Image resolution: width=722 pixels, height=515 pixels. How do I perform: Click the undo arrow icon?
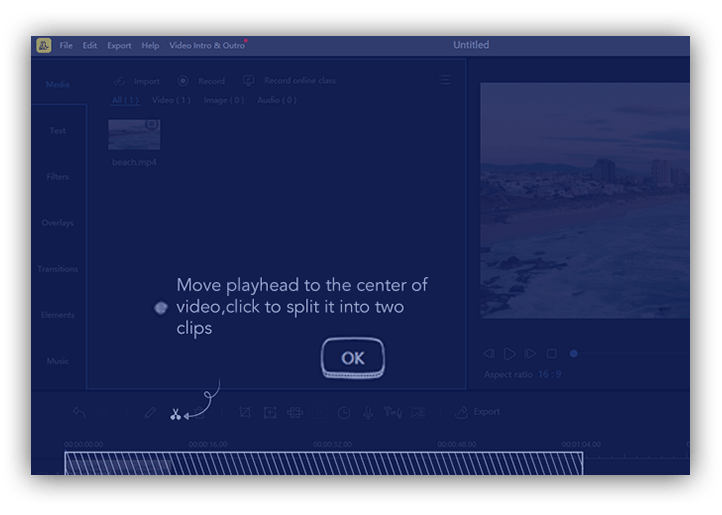[80, 412]
